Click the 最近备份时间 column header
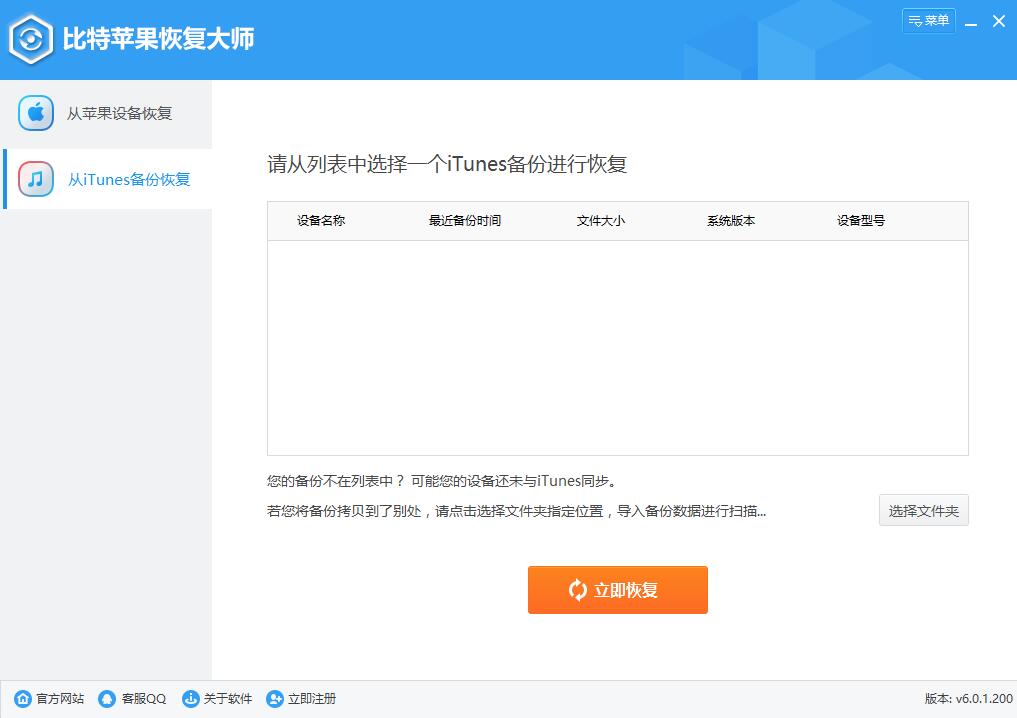 point(465,220)
